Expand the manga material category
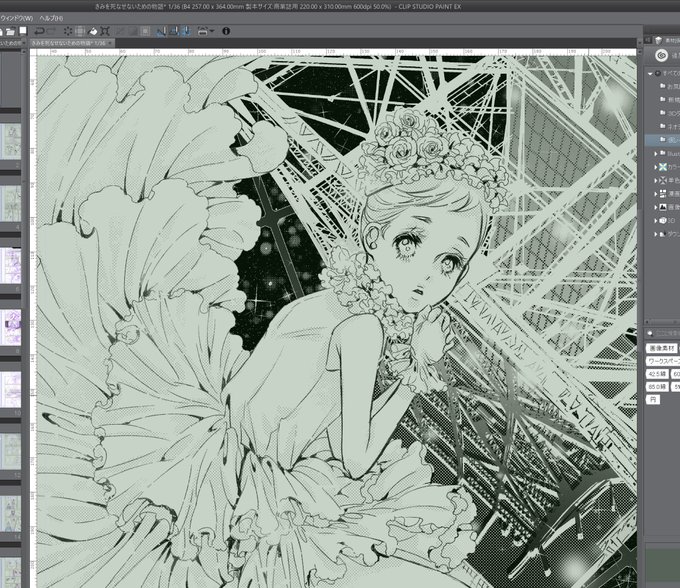The width and height of the screenshot is (680, 588). [656, 194]
